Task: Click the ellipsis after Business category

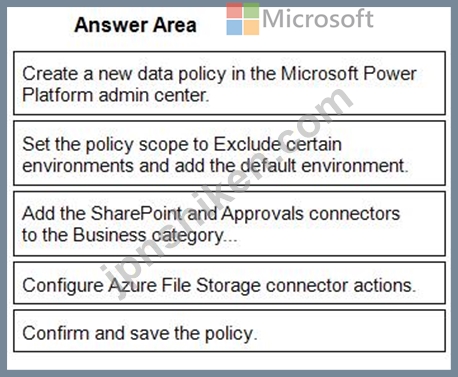Action: [231, 239]
